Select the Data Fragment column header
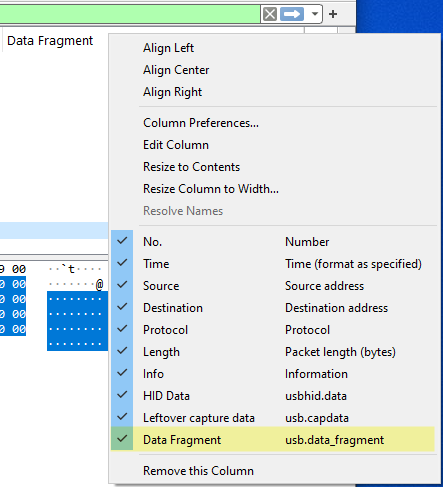 (x=50, y=41)
